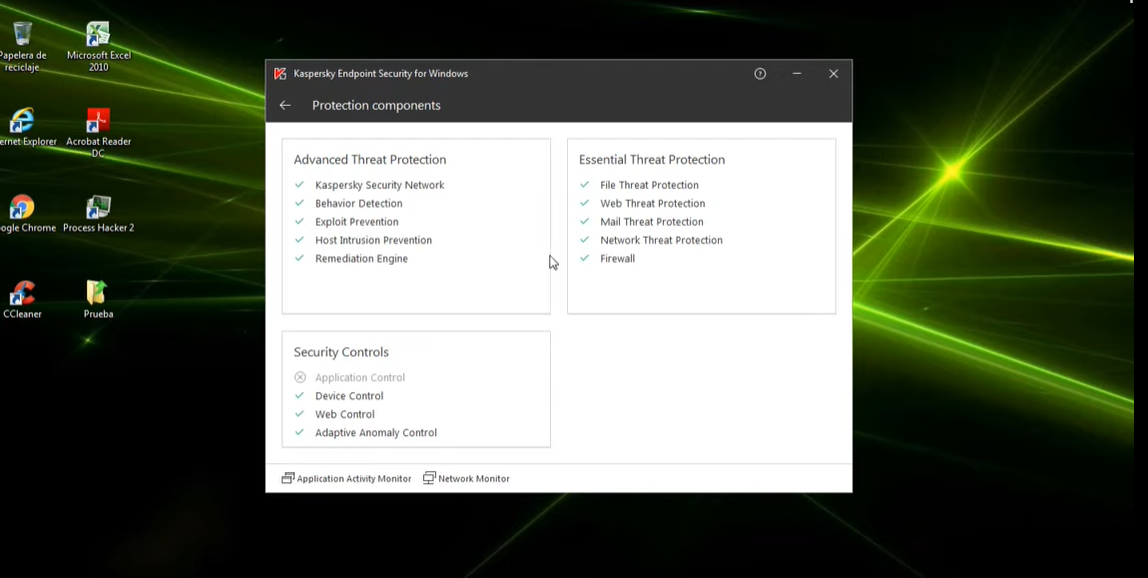Click the checkmark beside Remediation Engine

[299, 258]
